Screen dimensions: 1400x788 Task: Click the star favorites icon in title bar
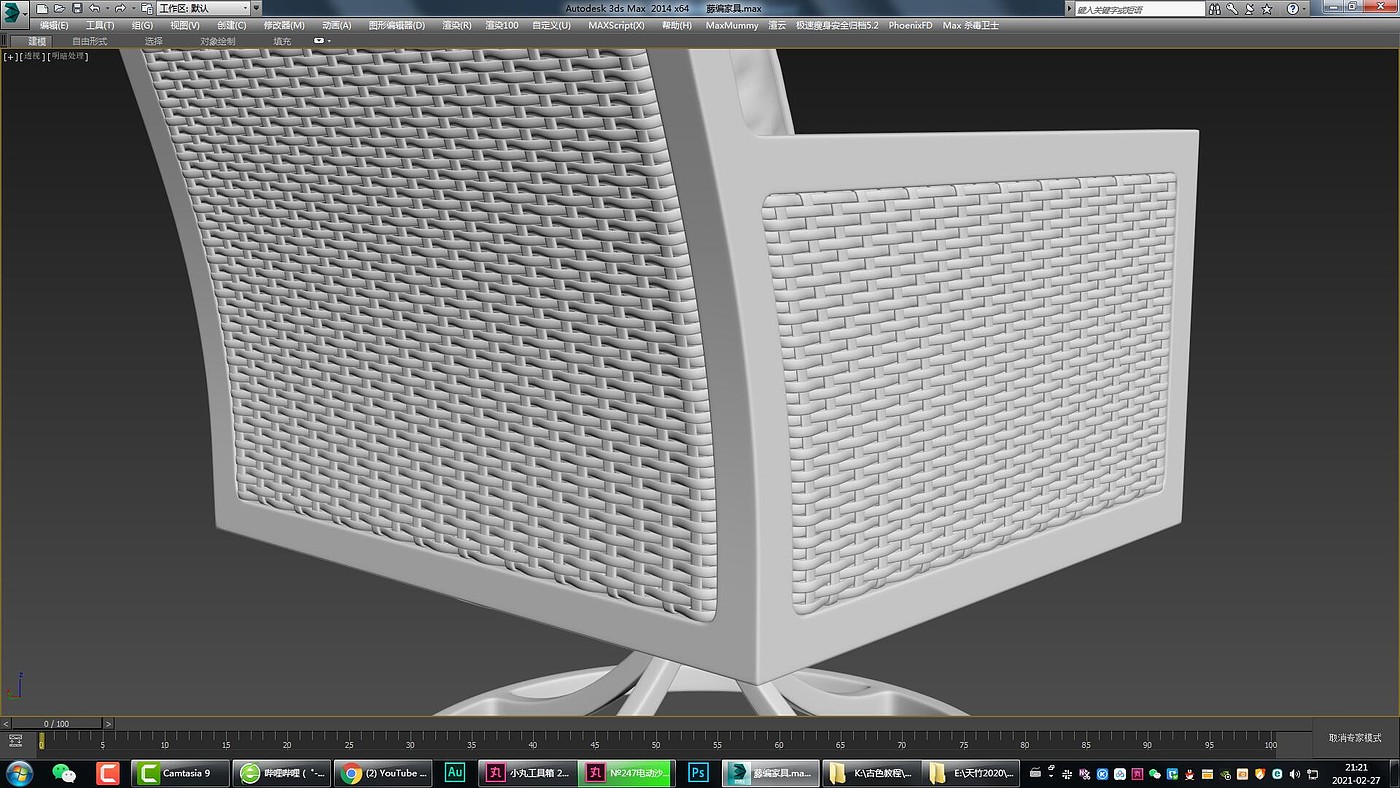[1267, 8]
